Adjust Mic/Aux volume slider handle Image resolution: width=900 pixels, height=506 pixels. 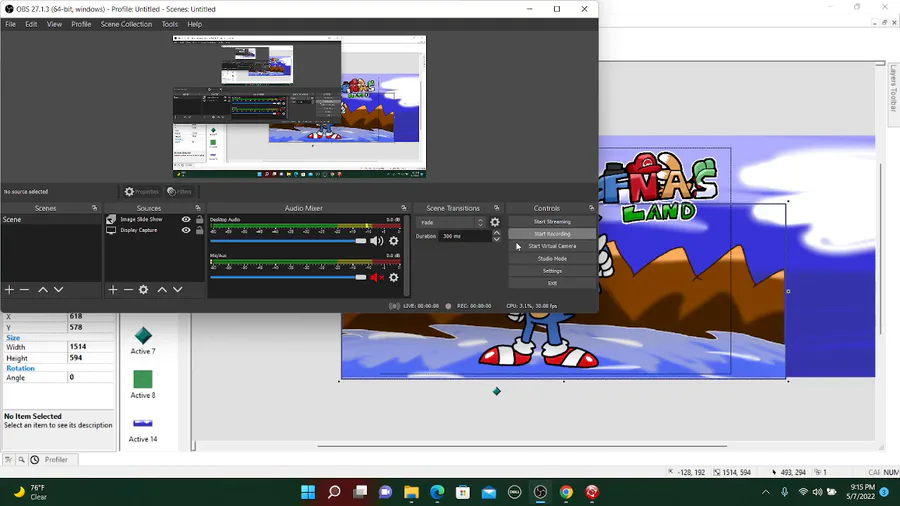[x=360, y=278]
